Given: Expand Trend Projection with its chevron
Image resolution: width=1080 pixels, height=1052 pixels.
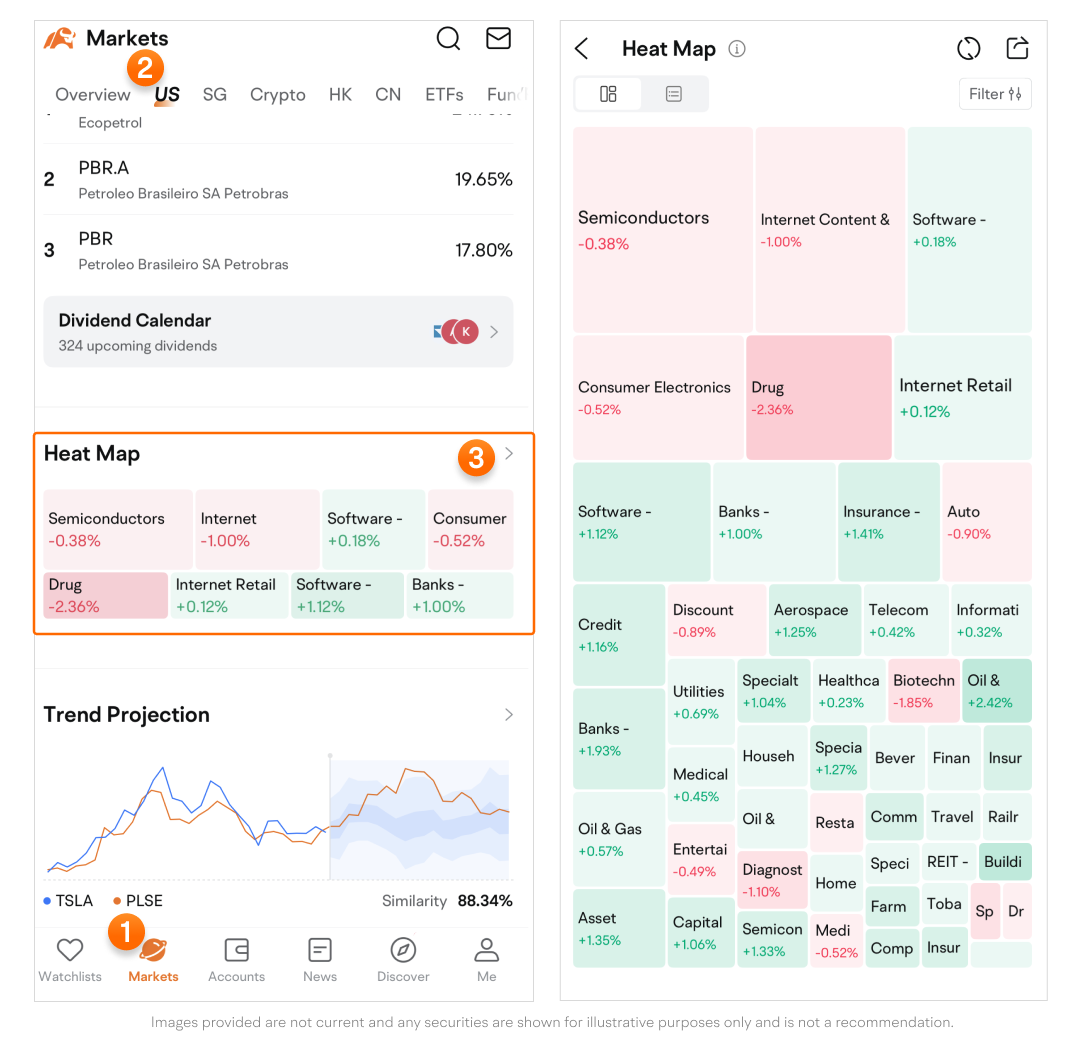Looking at the screenshot, I should pos(509,715).
